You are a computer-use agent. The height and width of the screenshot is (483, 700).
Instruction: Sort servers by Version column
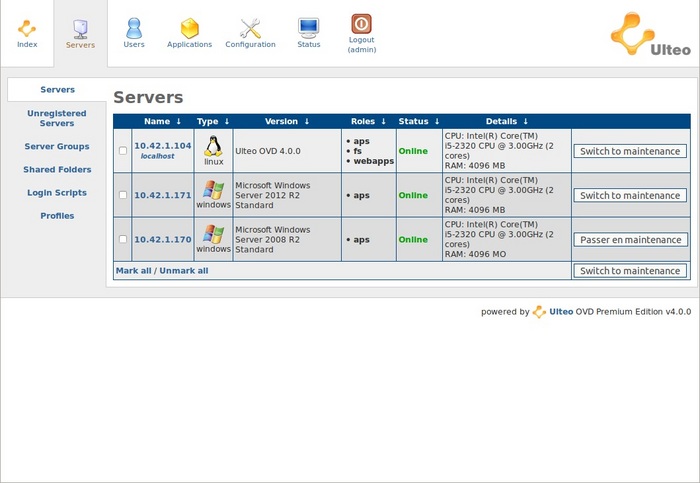(287, 122)
